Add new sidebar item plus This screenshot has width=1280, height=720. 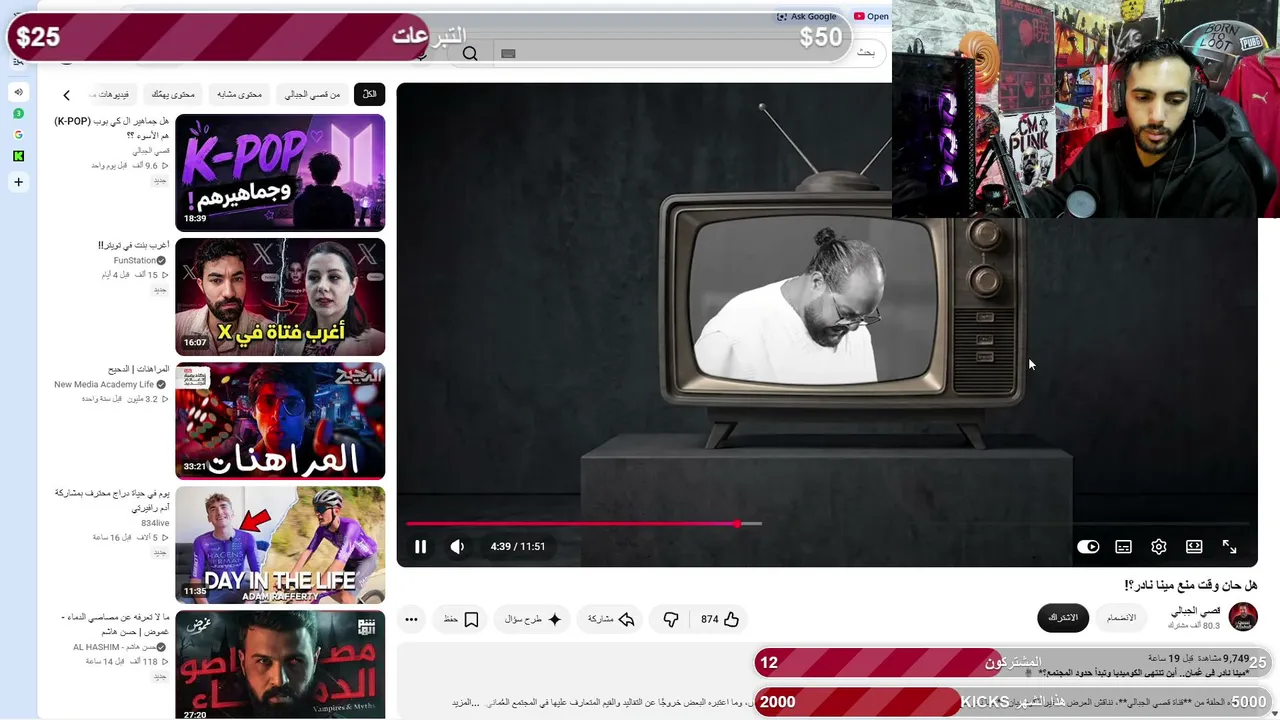[18, 182]
